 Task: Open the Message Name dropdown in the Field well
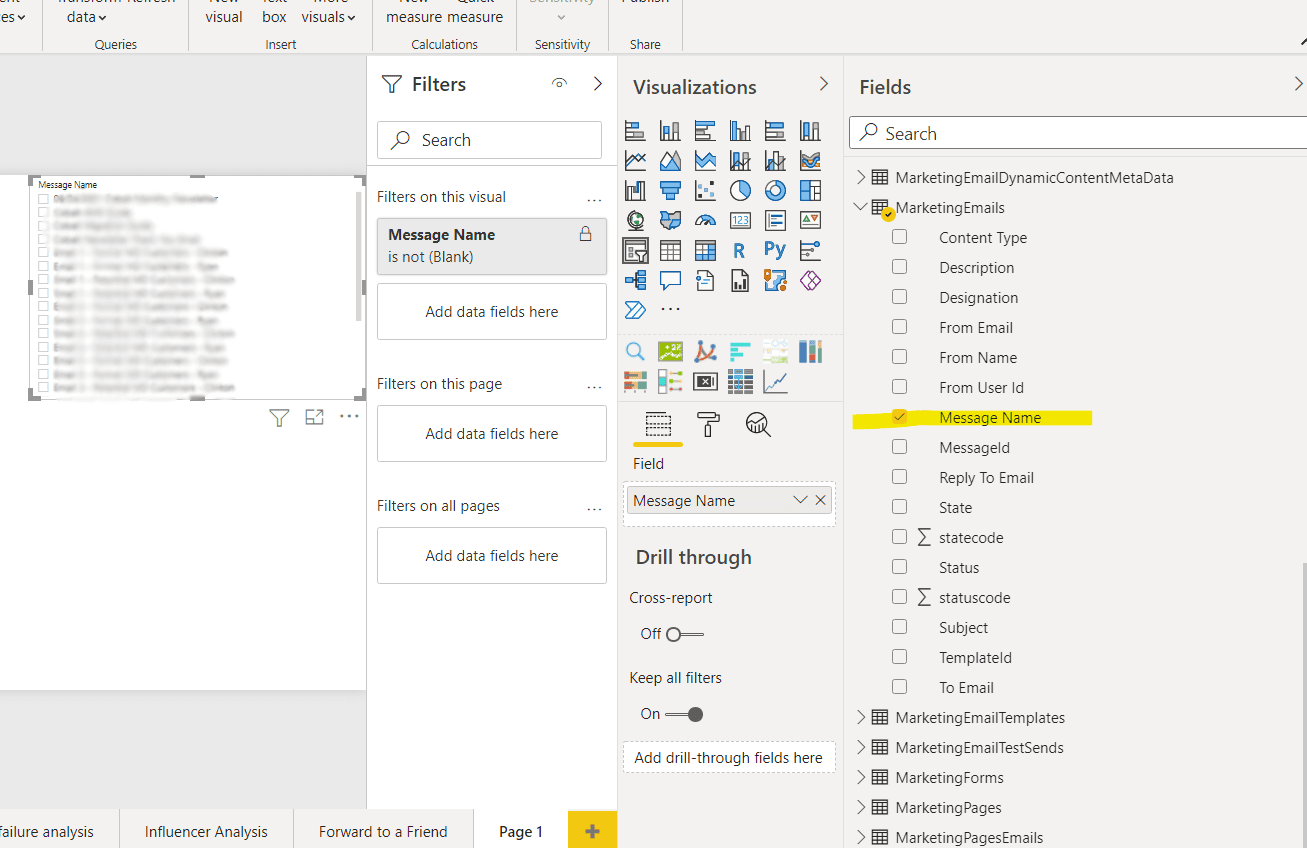coord(799,499)
